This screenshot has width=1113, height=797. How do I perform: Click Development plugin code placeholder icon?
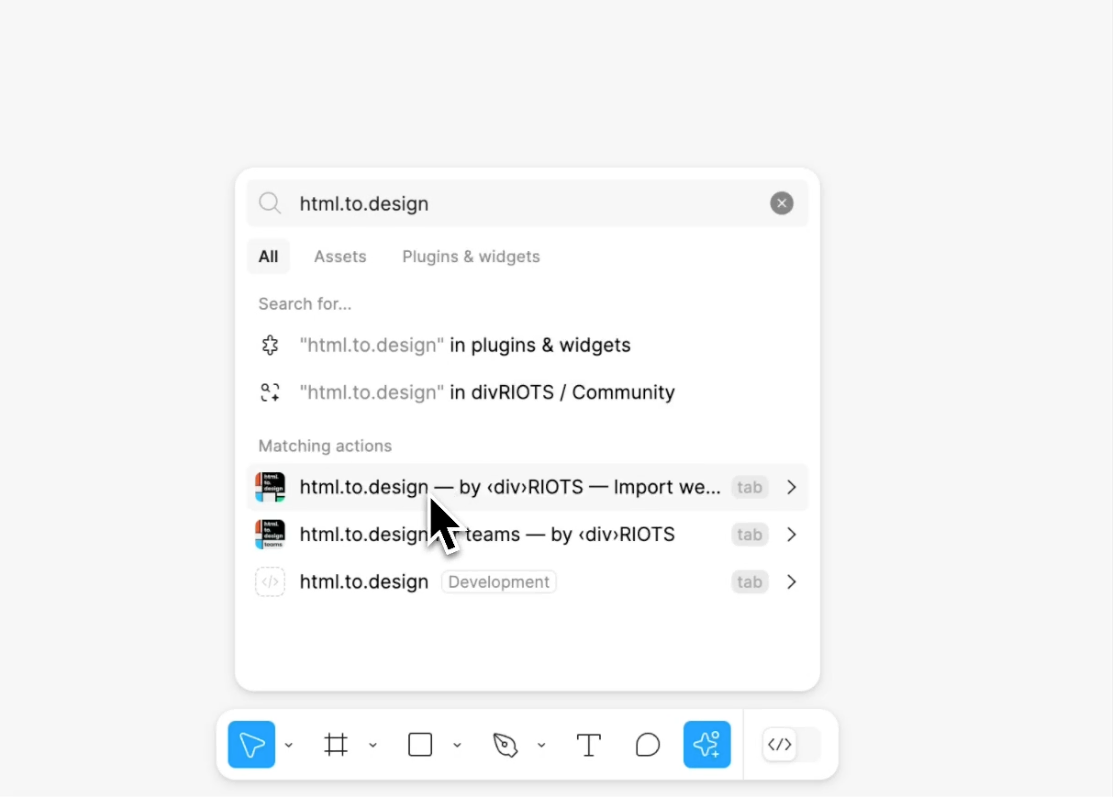(270, 582)
